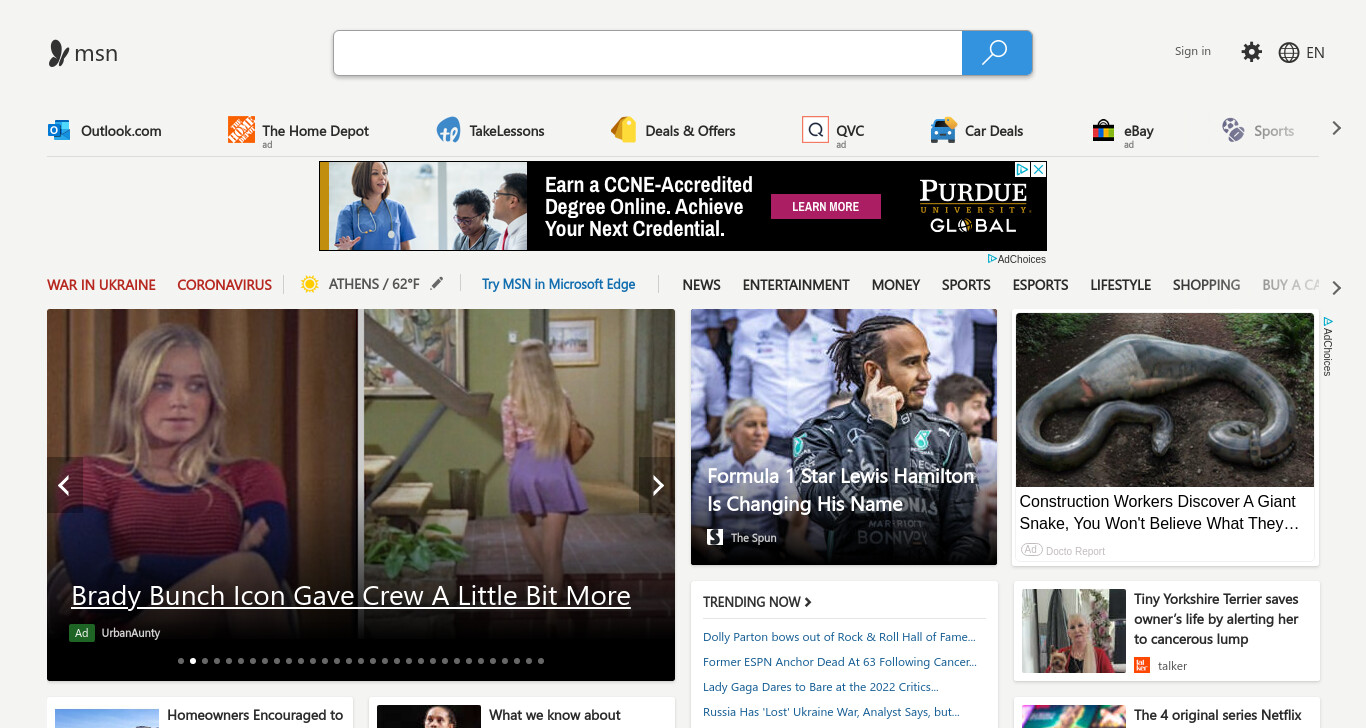Open Yorkshire Terrier story thumbnail

[1073, 631]
